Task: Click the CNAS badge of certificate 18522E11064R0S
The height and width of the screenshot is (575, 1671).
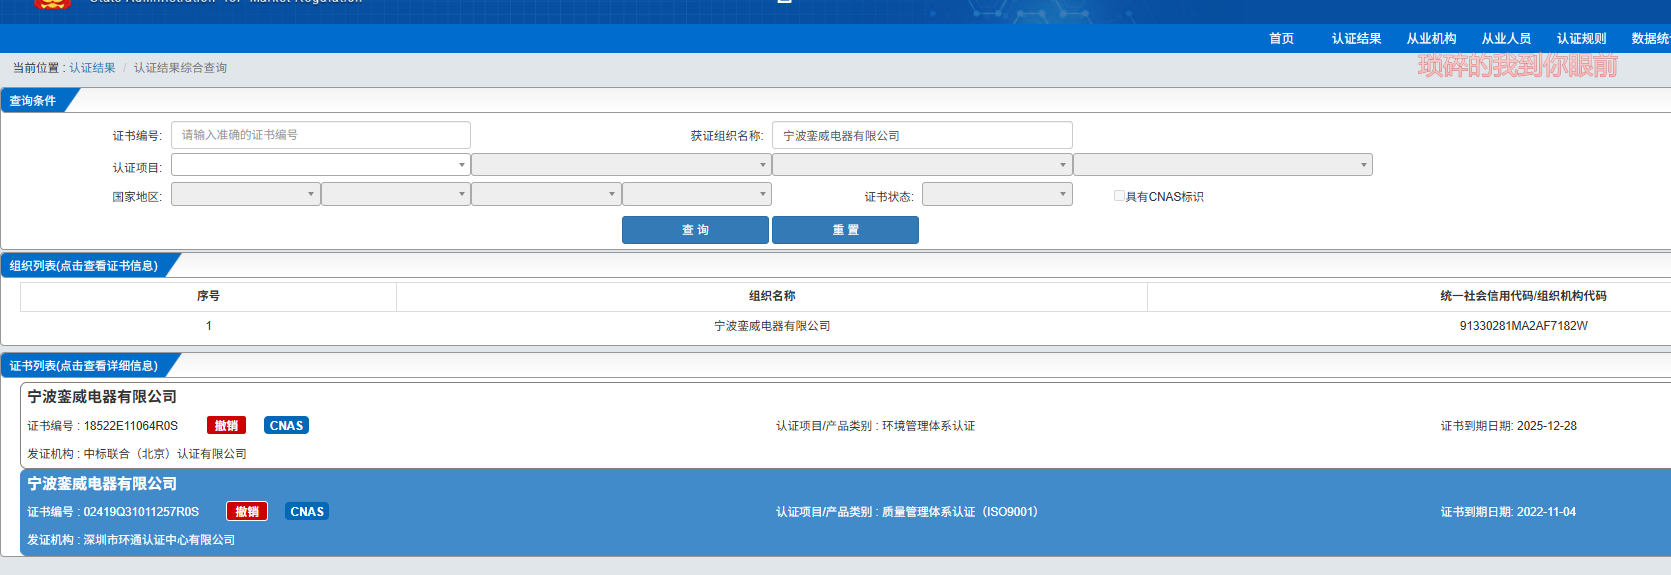Action: tap(286, 426)
